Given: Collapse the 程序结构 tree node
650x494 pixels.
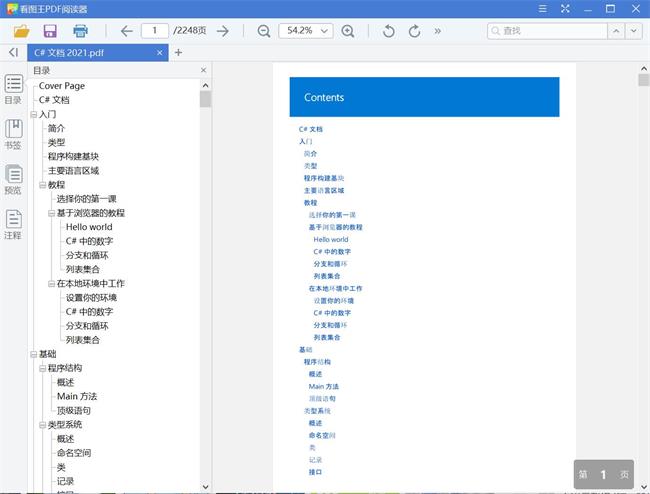Looking at the screenshot, I should pyautogui.click(x=43, y=368).
